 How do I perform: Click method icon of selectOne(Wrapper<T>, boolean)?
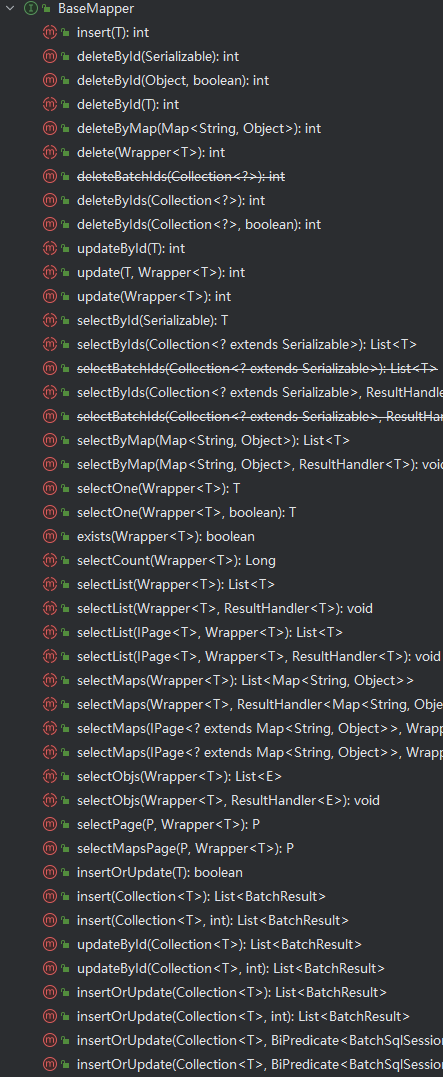(49, 512)
